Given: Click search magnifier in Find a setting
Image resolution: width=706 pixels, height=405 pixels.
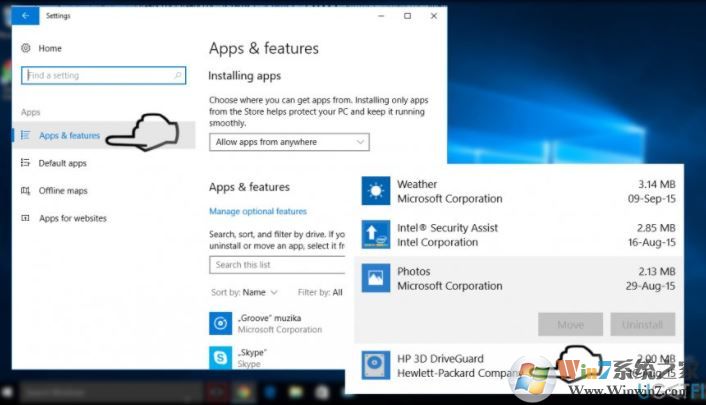Looking at the screenshot, I should pyautogui.click(x=178, y=75).
